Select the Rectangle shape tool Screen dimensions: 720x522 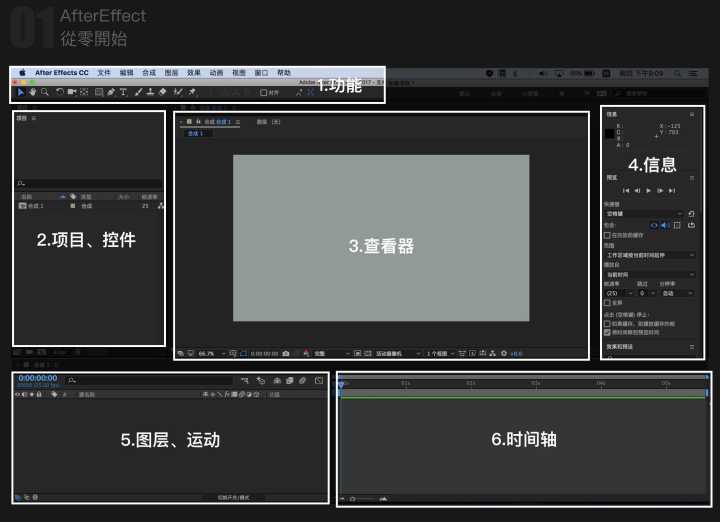click(99, 92)
